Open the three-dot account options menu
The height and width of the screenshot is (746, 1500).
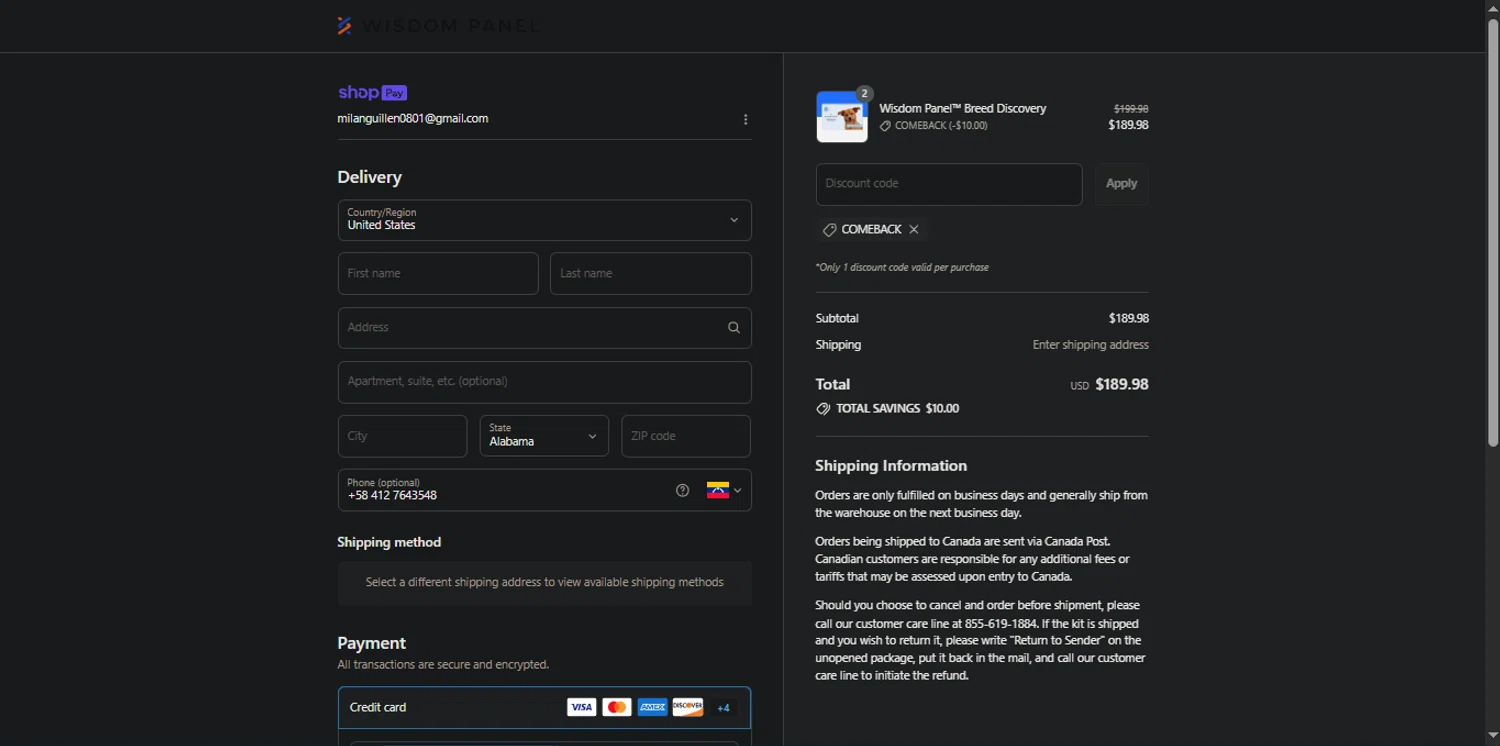(x=745, y=119)
